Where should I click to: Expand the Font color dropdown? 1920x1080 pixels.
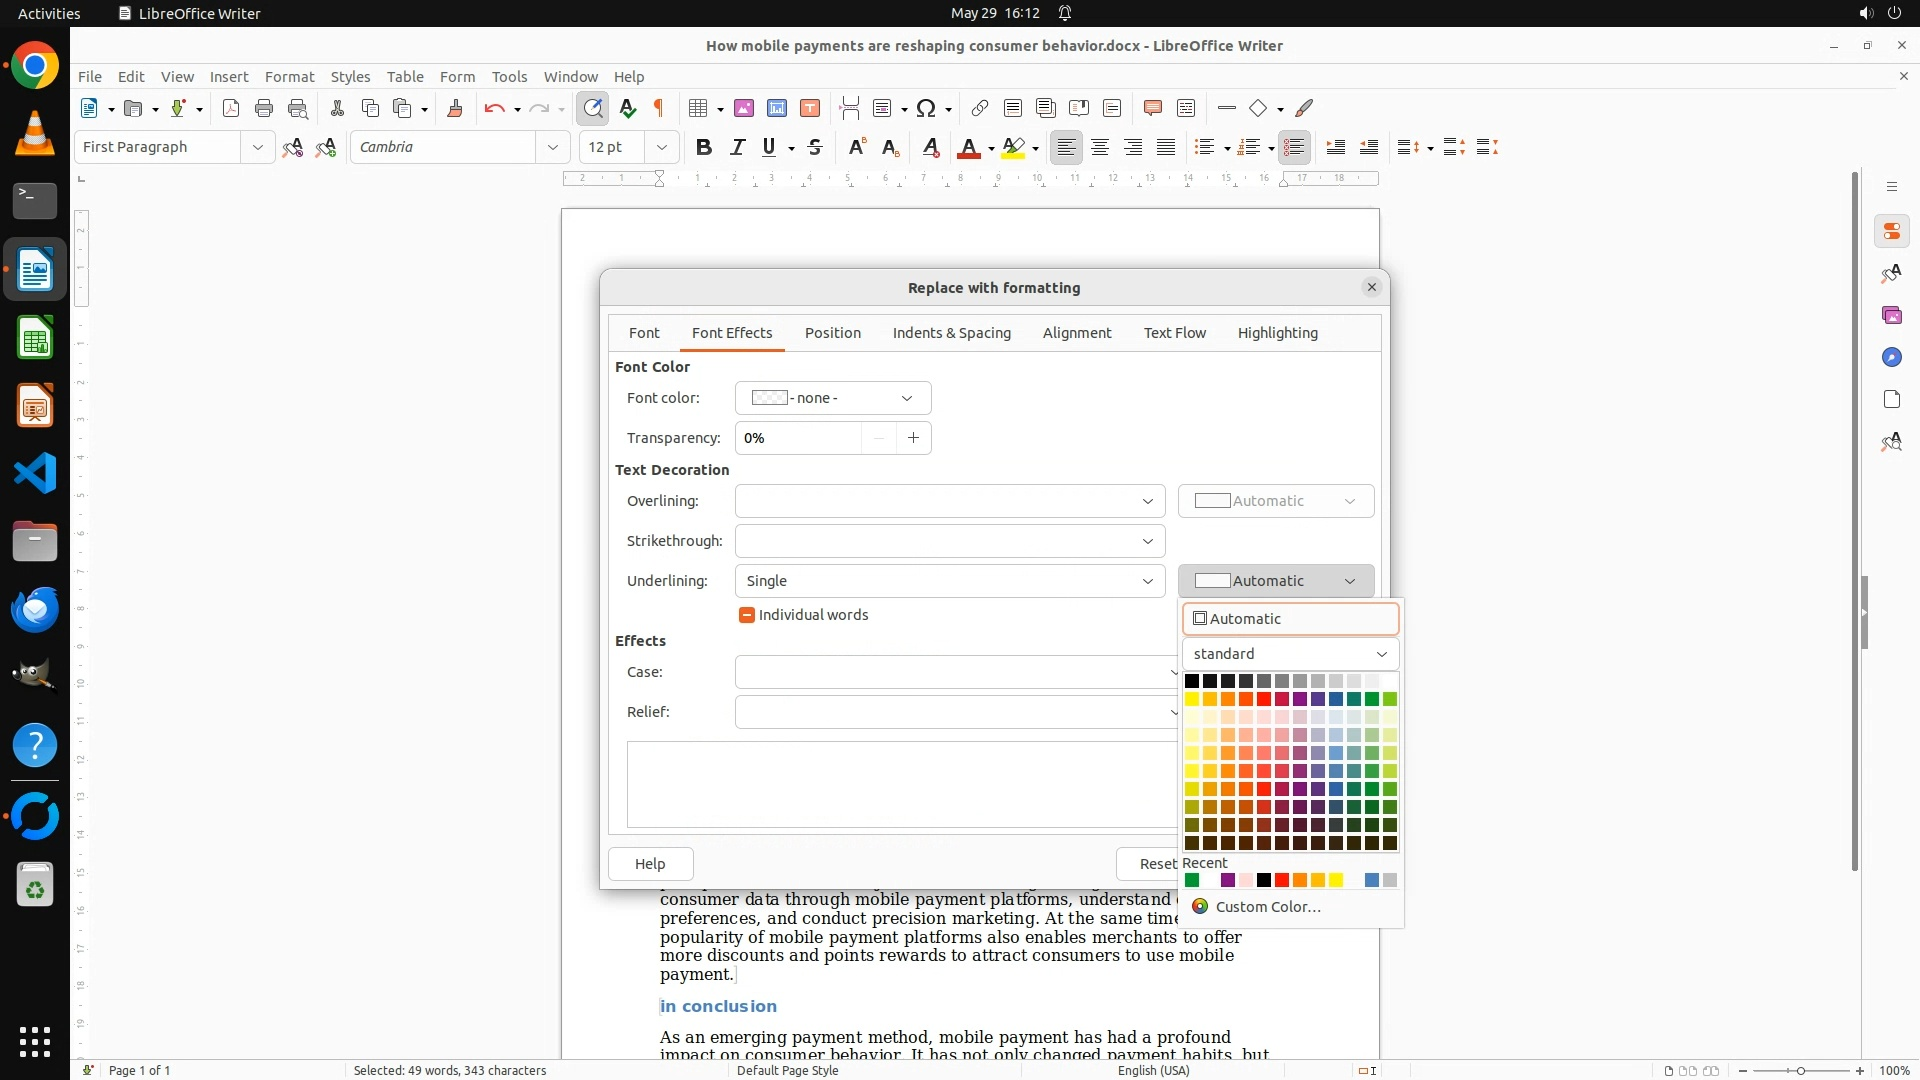click(x=906, y=398)
